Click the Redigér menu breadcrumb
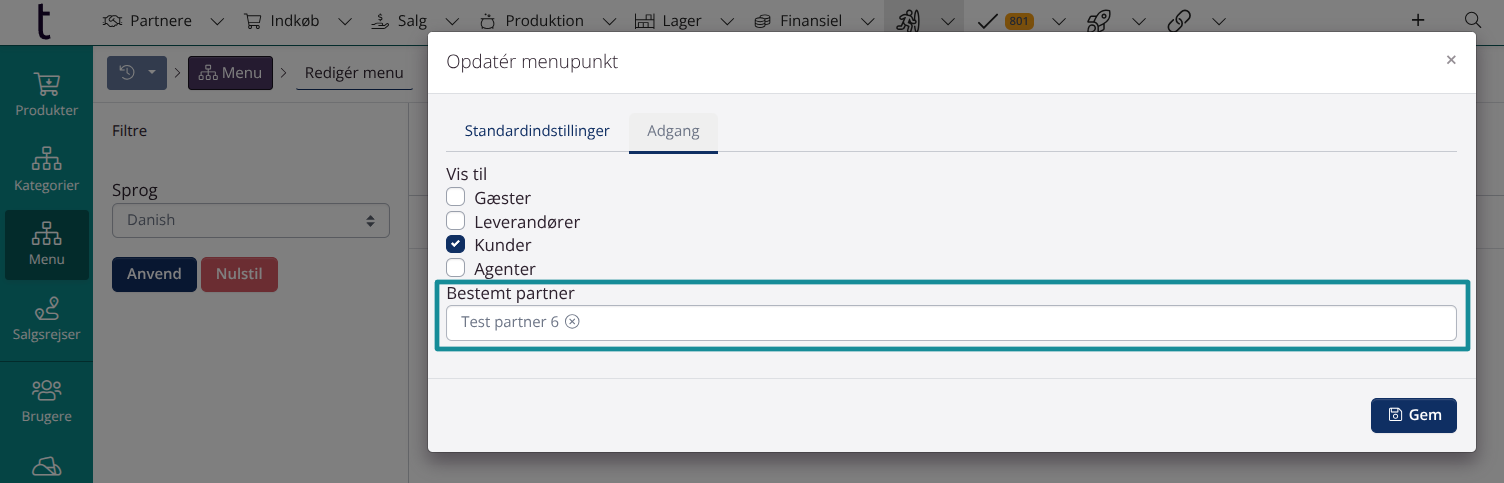Viewport: 1504px width, 483px height. [354, 73]
